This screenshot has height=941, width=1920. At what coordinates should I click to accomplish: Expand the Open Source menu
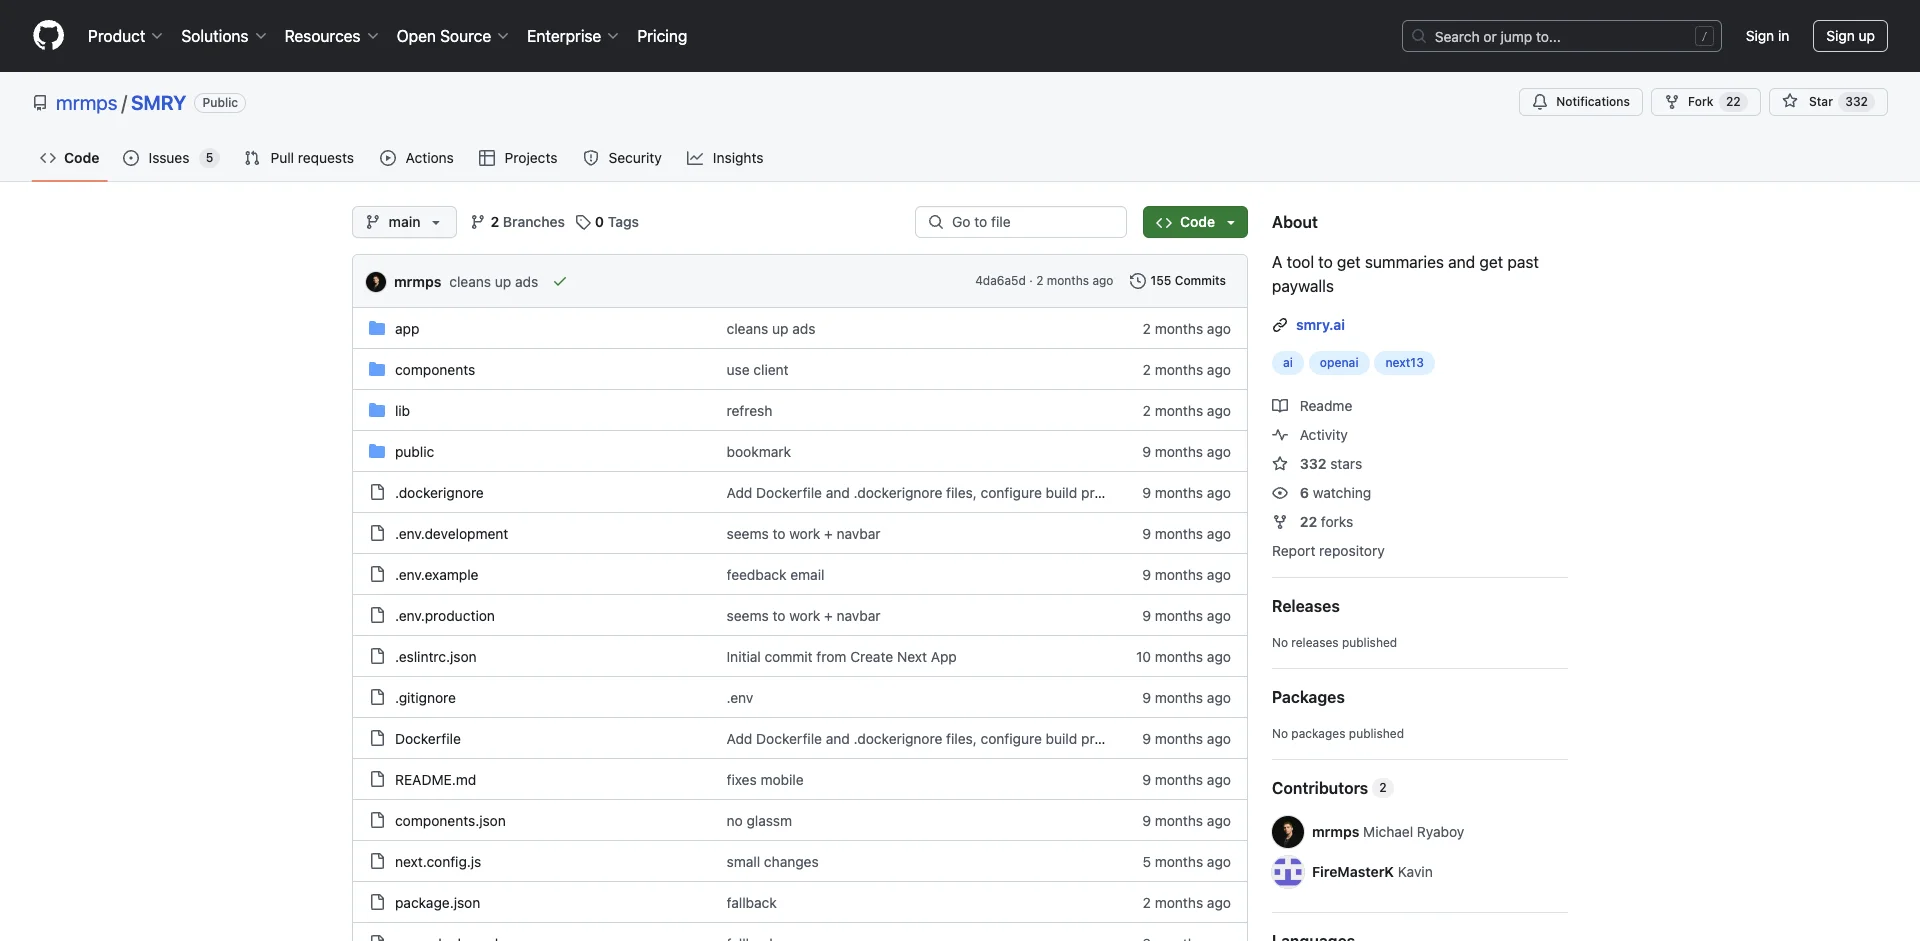(452, 36)
